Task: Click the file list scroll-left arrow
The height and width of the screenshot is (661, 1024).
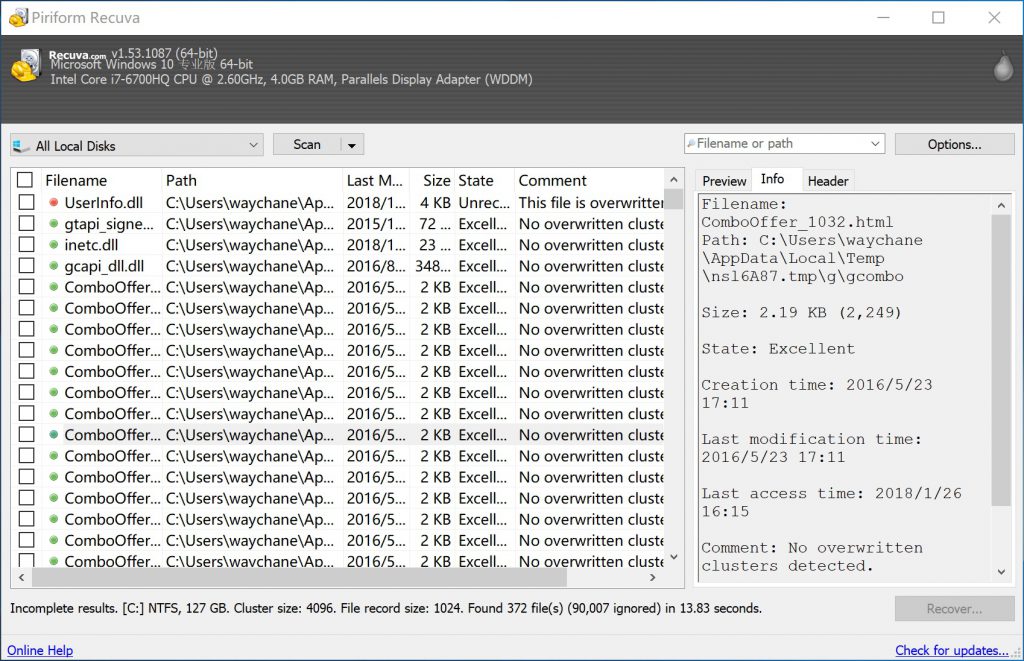Action: click(22, 577)
